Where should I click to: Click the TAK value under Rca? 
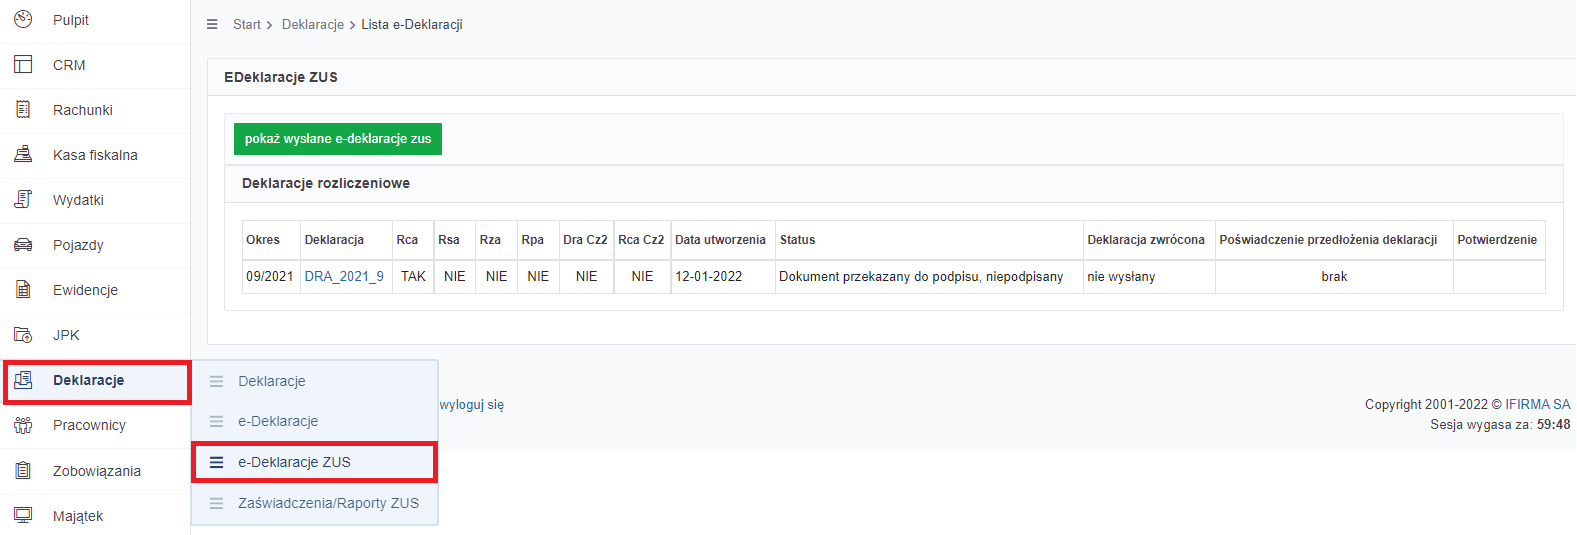coord(414,276)
